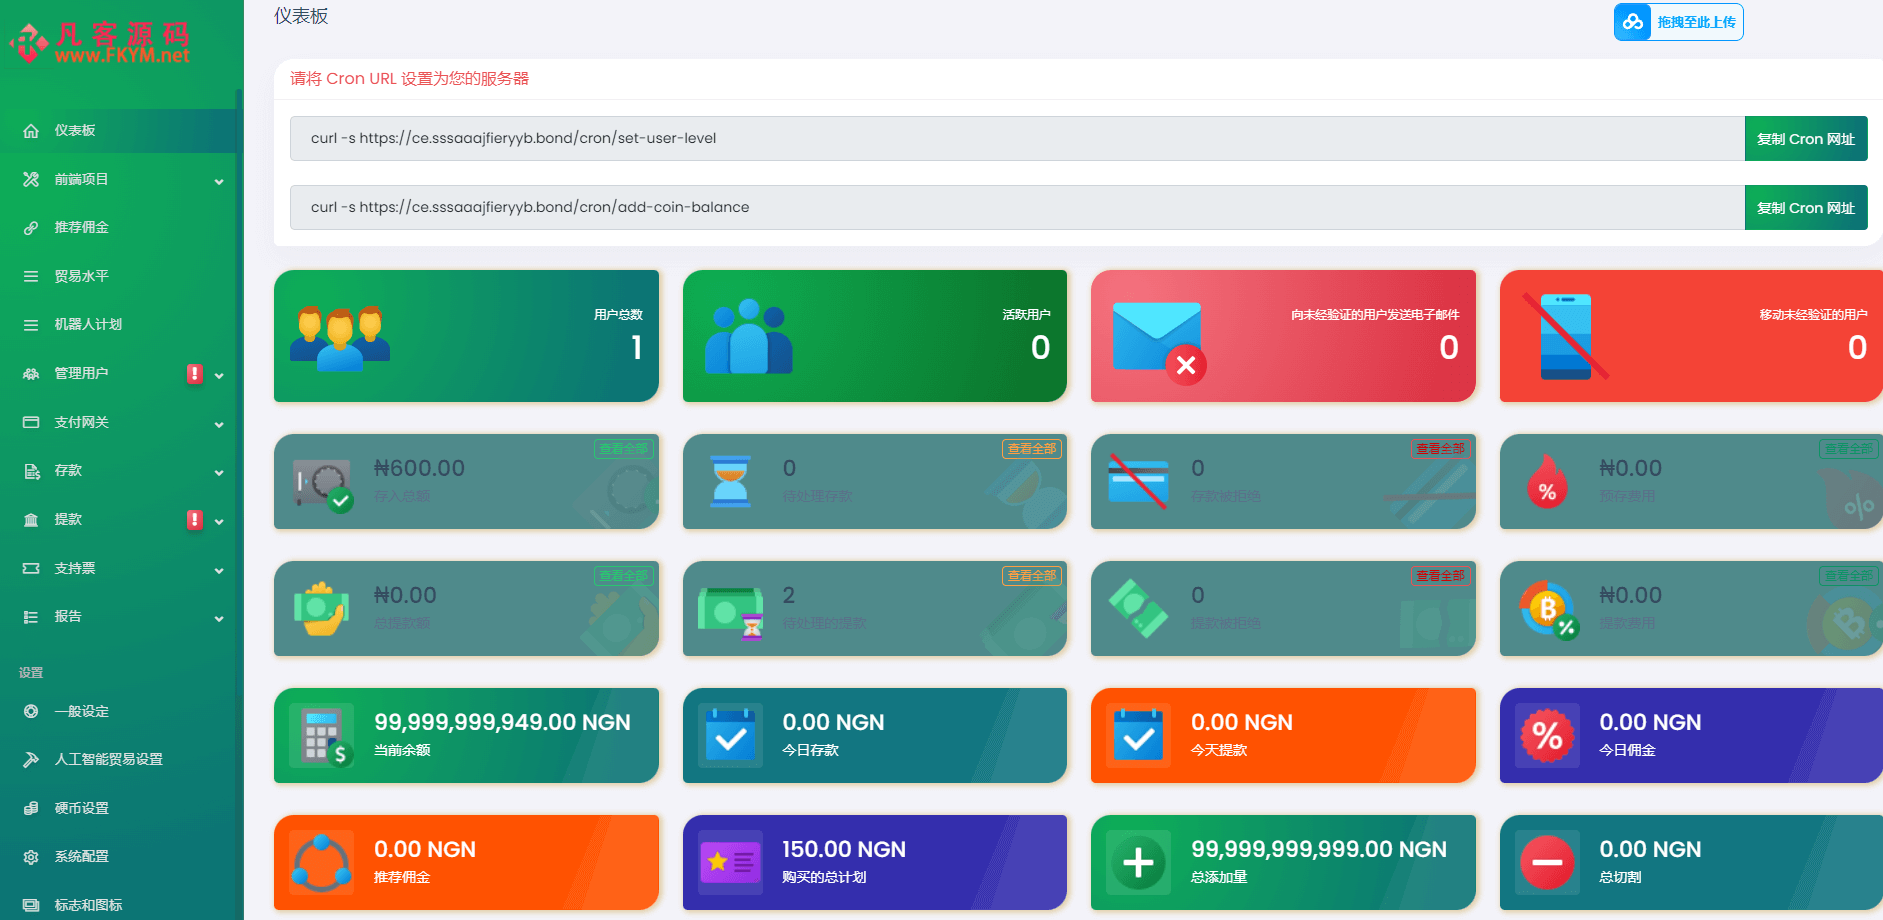This screenshot has height=920, width=1883.
Task: Expand the 支付网关 submenu arrow
Action: point(219,424)
